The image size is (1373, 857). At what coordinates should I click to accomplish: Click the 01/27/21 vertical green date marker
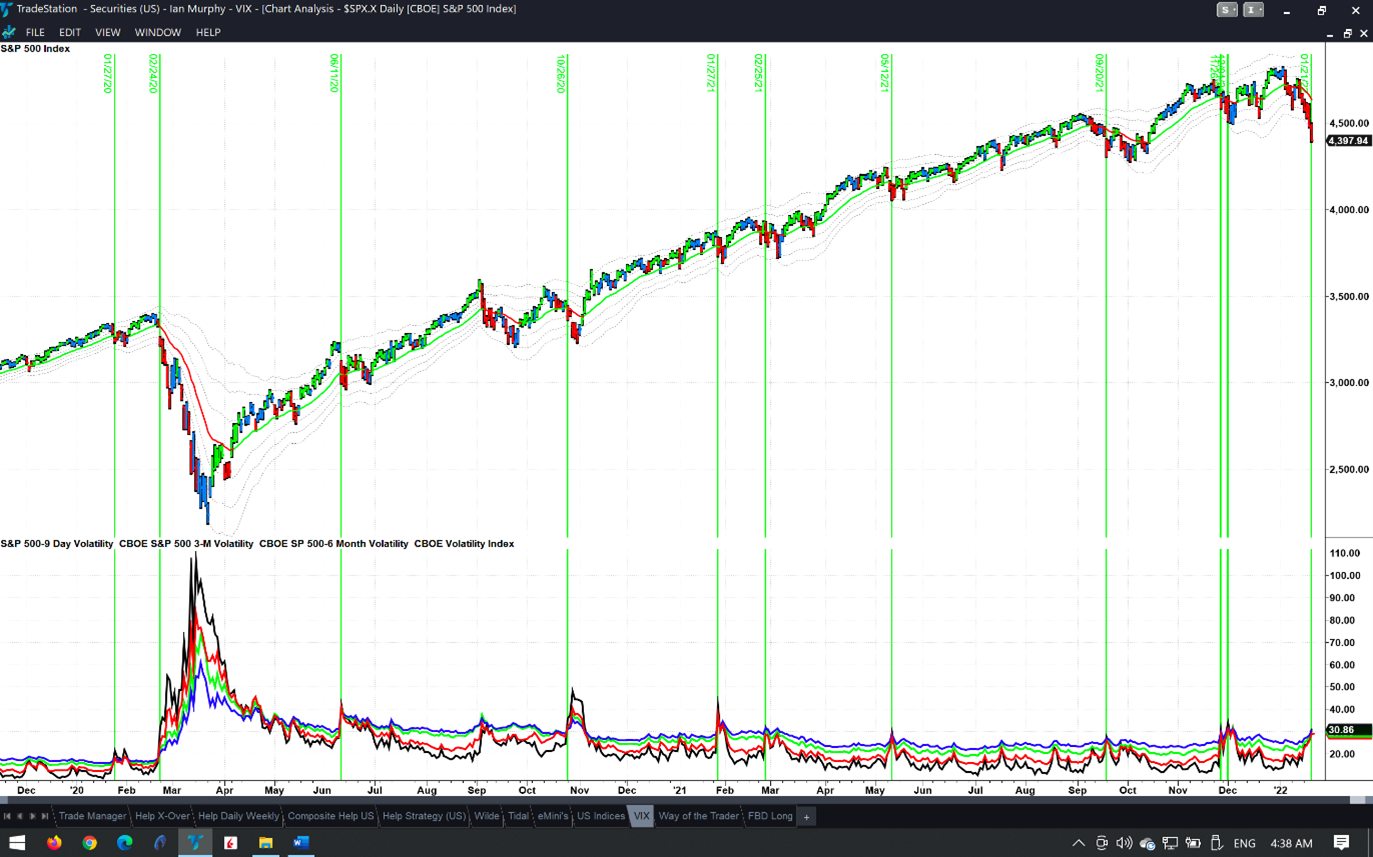click(717, 300)
